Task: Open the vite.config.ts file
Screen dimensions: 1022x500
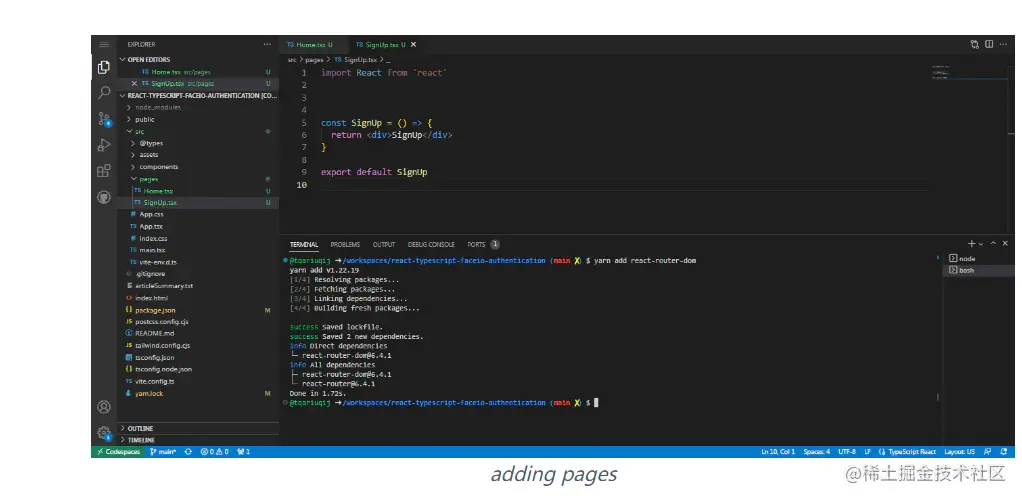Action: (198, 381)
